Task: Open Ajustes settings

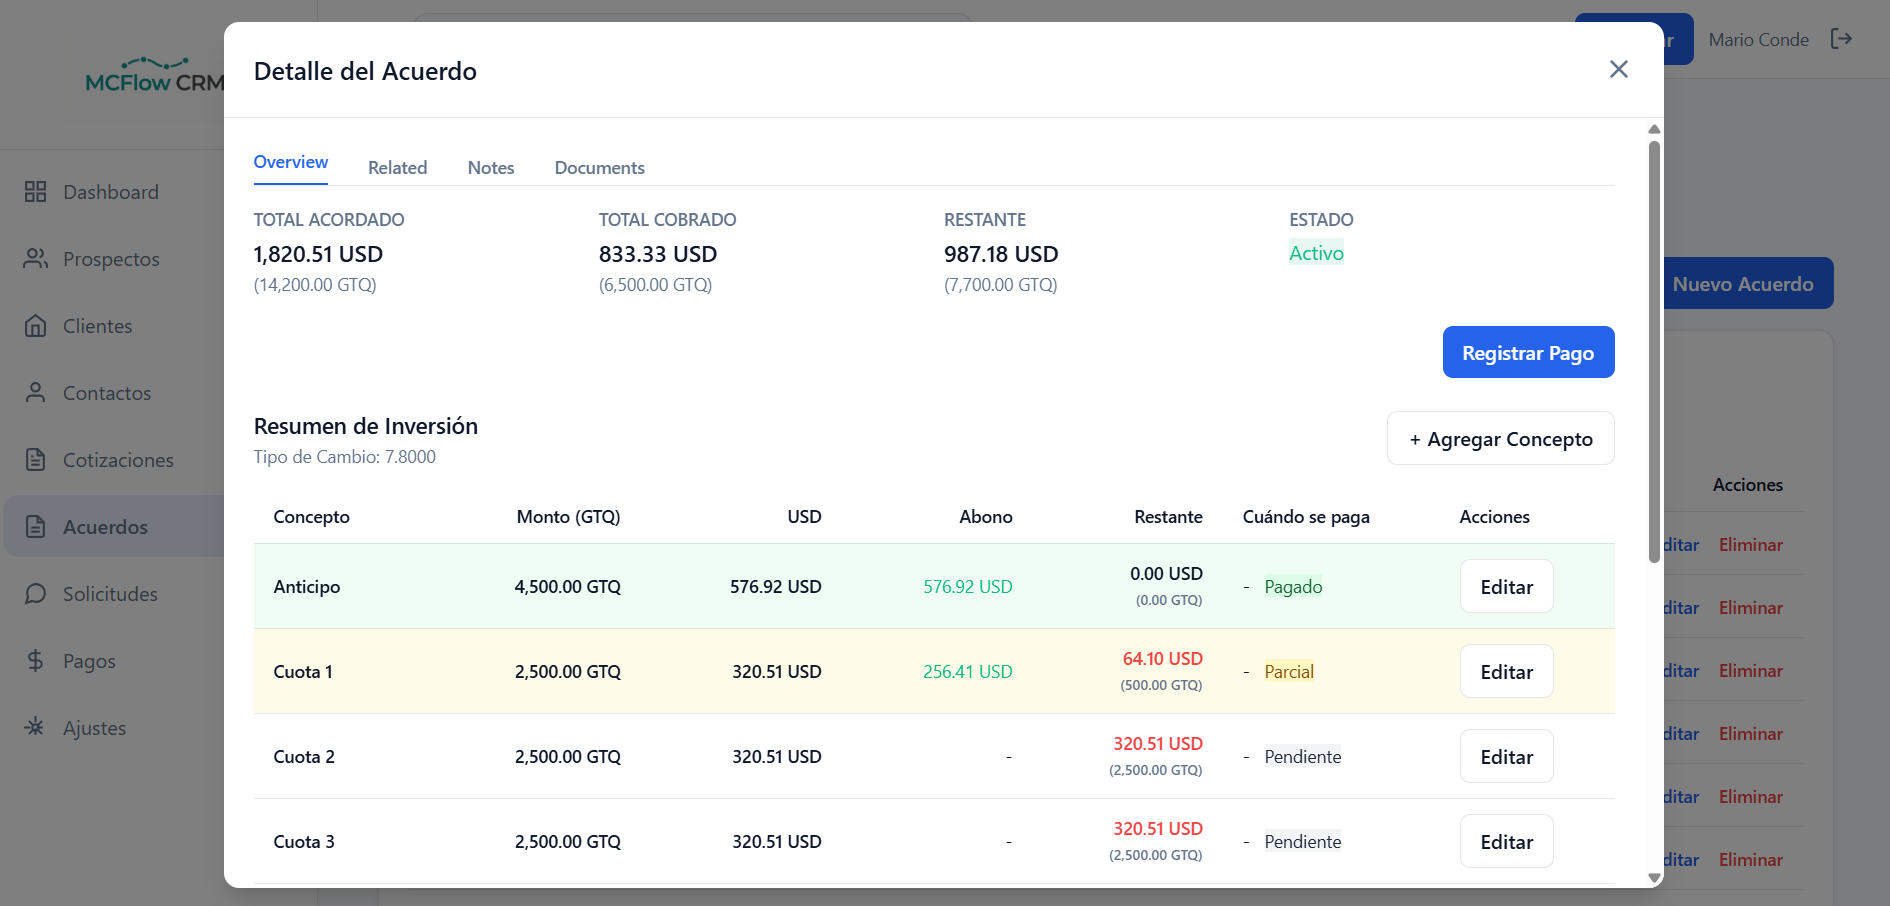Action: point(94,727)
